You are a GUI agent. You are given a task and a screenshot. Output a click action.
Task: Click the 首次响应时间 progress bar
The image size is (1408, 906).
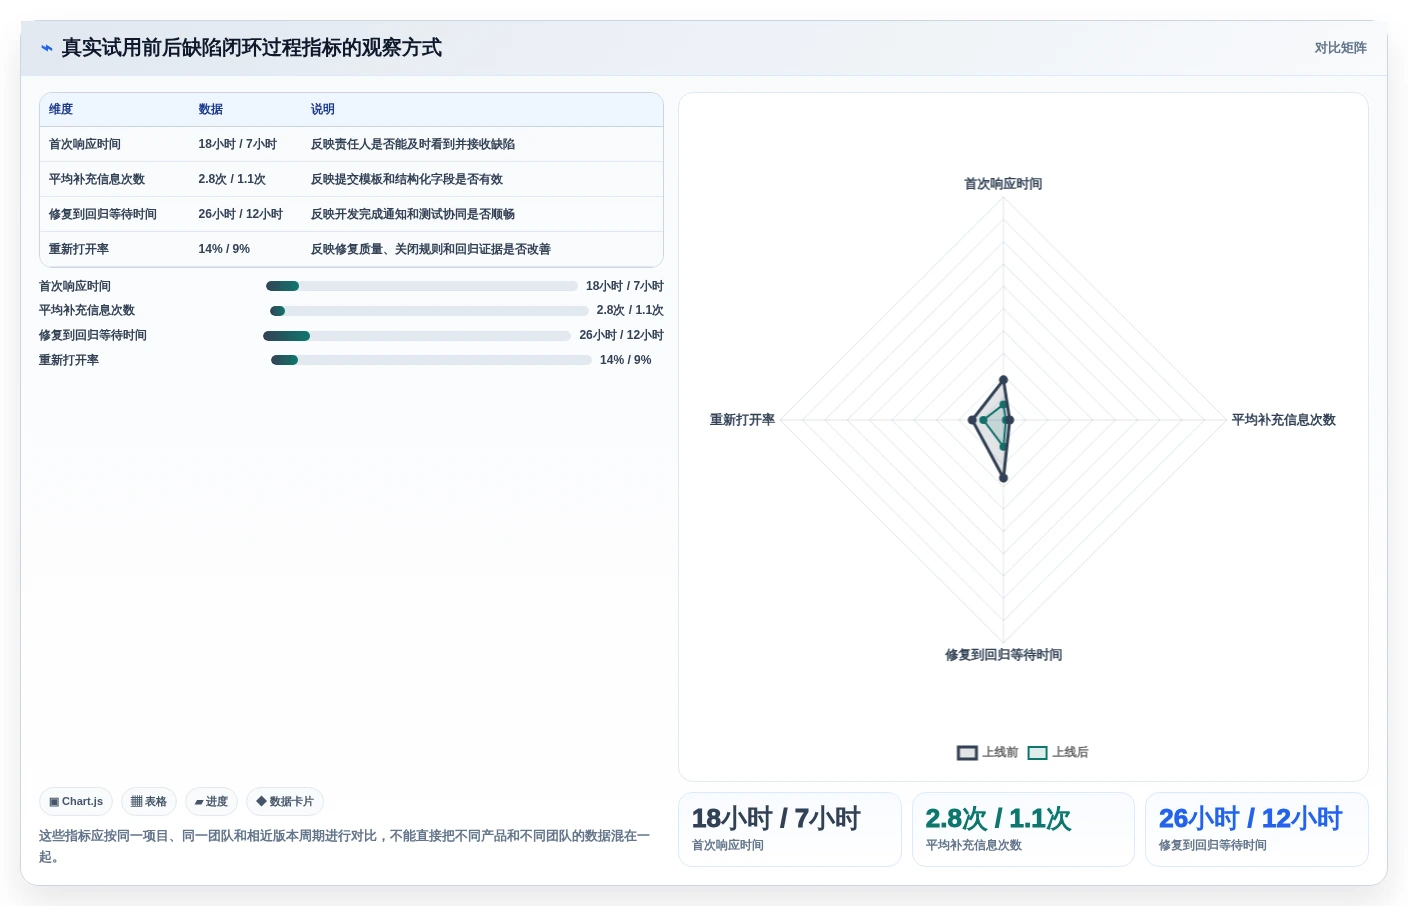pyautogui.click(x=422, y=286)
